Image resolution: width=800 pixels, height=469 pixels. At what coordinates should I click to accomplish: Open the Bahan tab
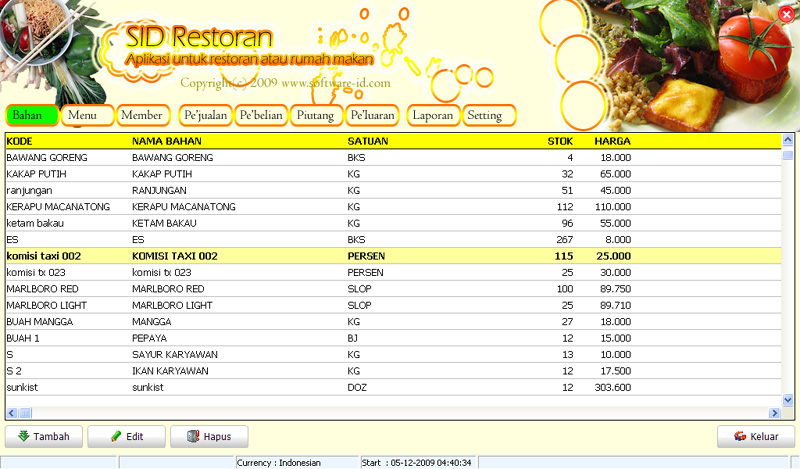pyautogui.click(x=32, y=115)
